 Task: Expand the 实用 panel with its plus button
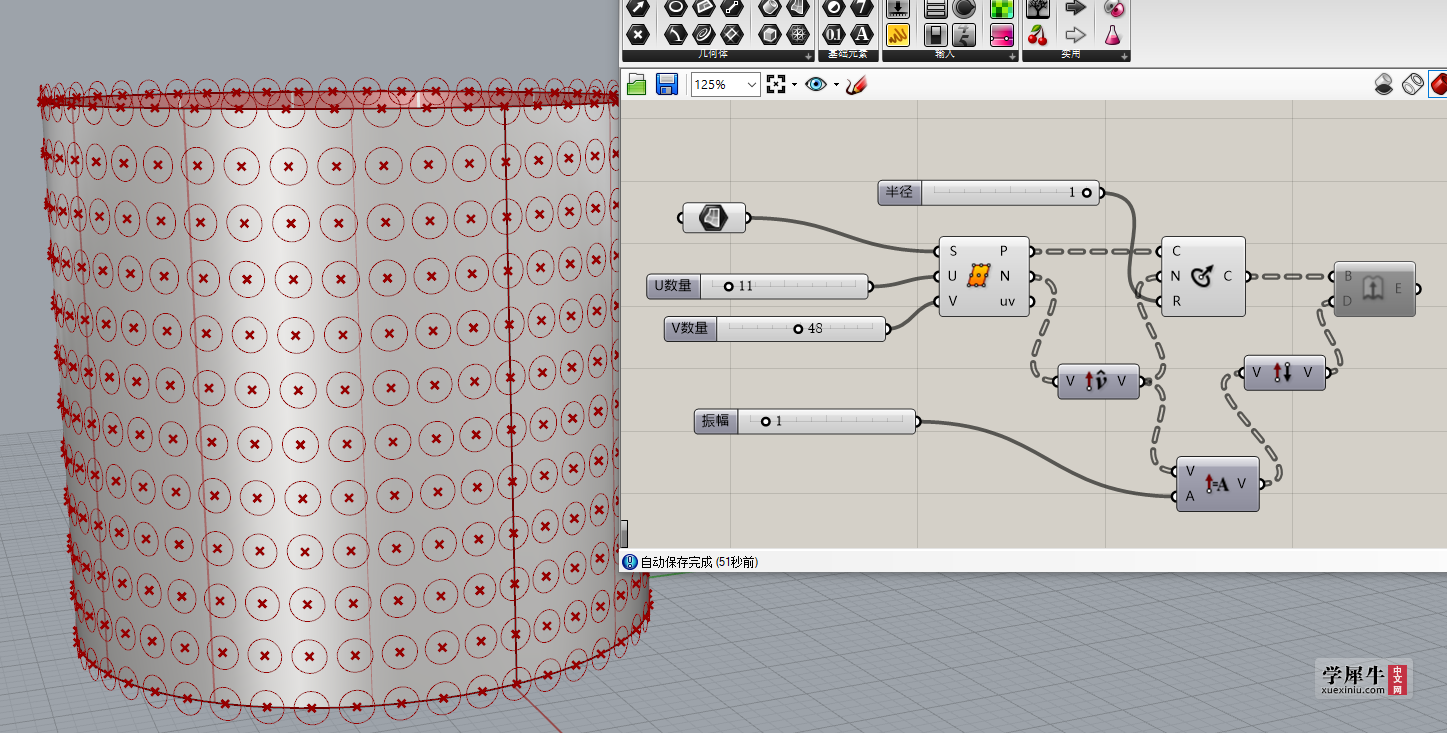coord(1122,57)
